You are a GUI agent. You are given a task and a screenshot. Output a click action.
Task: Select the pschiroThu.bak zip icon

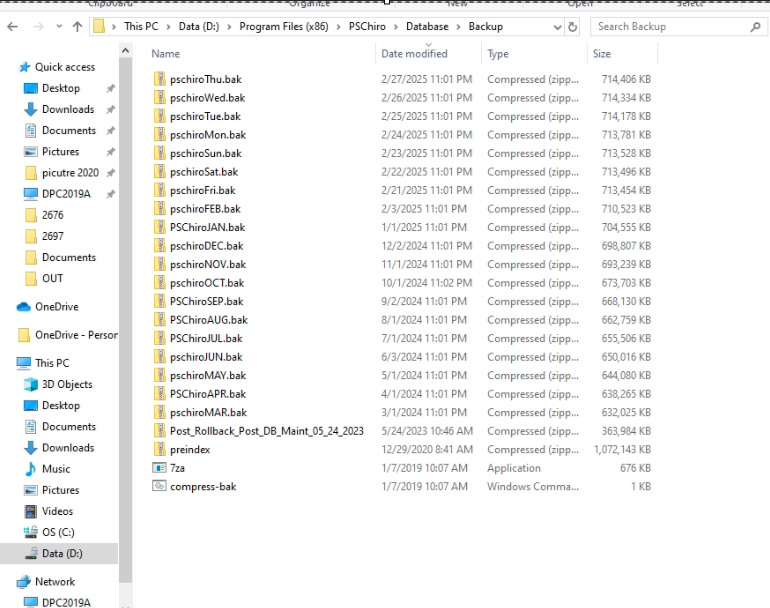[159, 79]
